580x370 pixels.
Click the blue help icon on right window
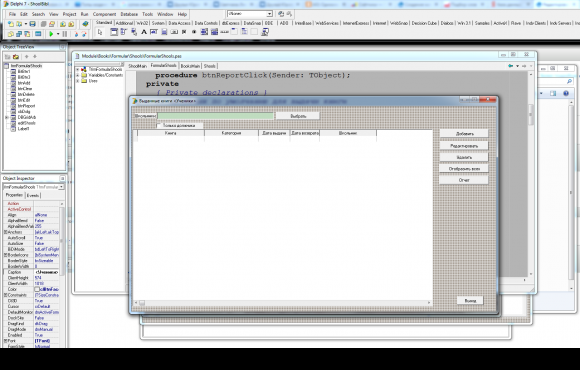click(x=566, y=93)
